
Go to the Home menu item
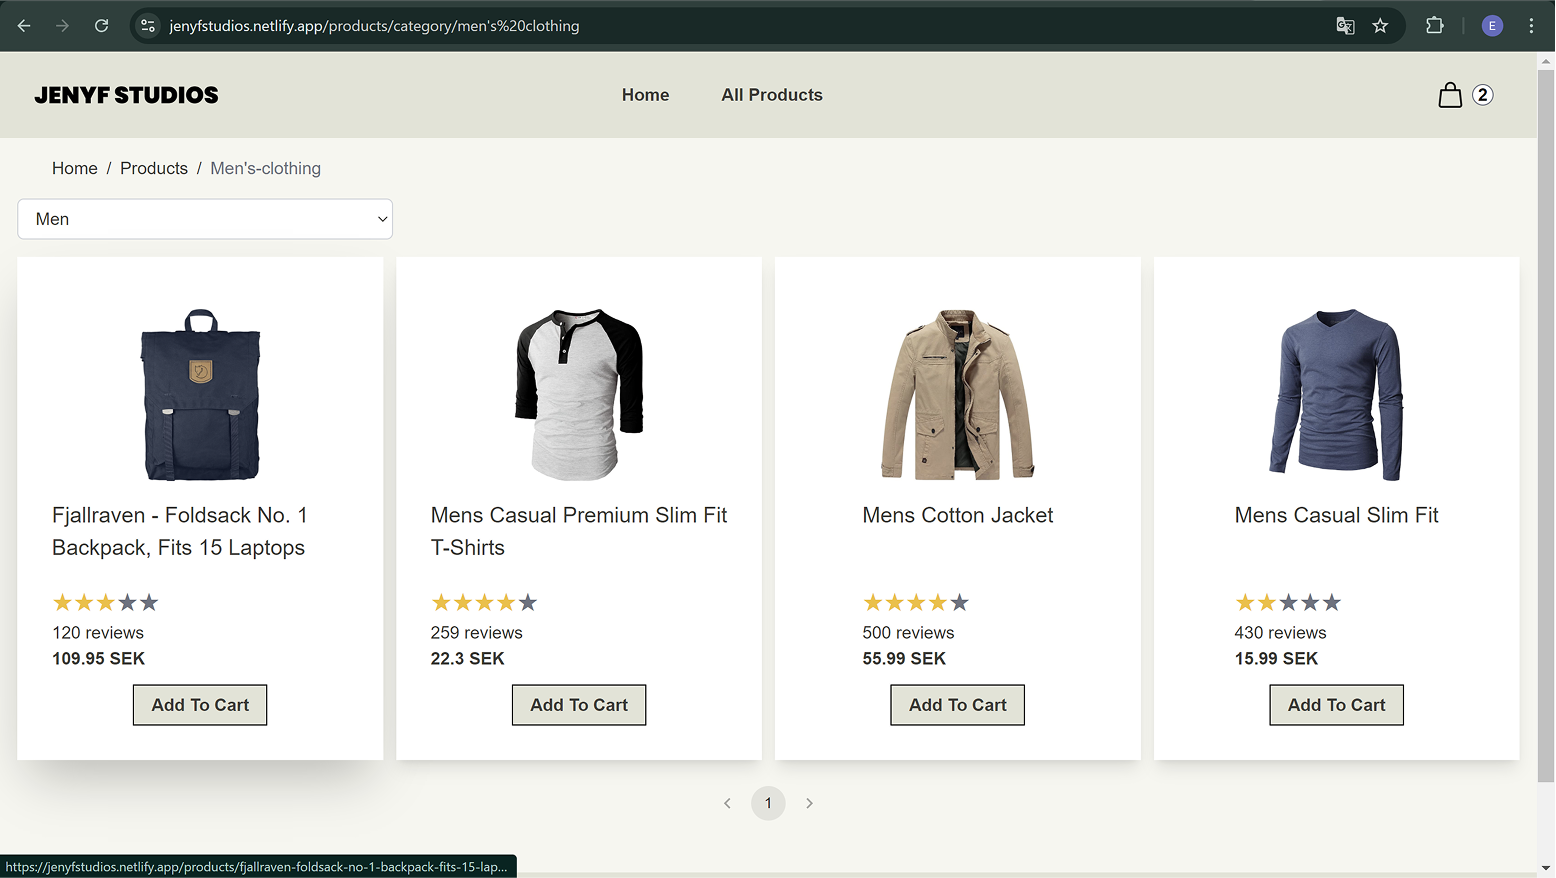pos(645,94)
